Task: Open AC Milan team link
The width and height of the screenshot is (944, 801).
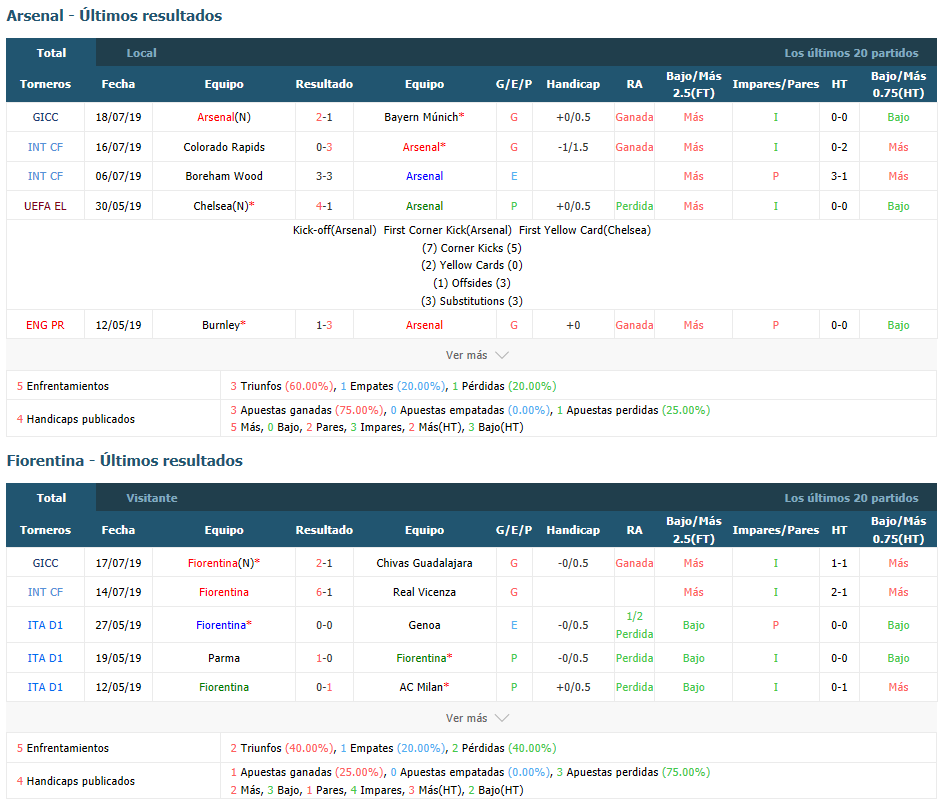Action: point(424,687)
